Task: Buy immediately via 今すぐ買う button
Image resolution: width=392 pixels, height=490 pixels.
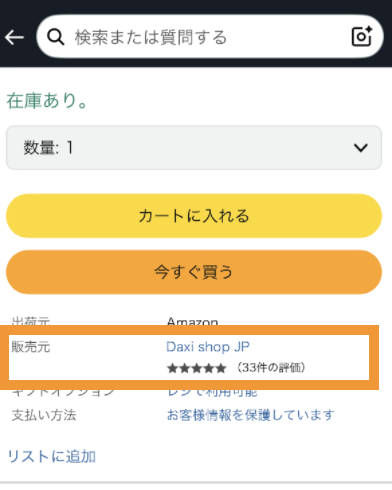Action: tap(194, 272)
